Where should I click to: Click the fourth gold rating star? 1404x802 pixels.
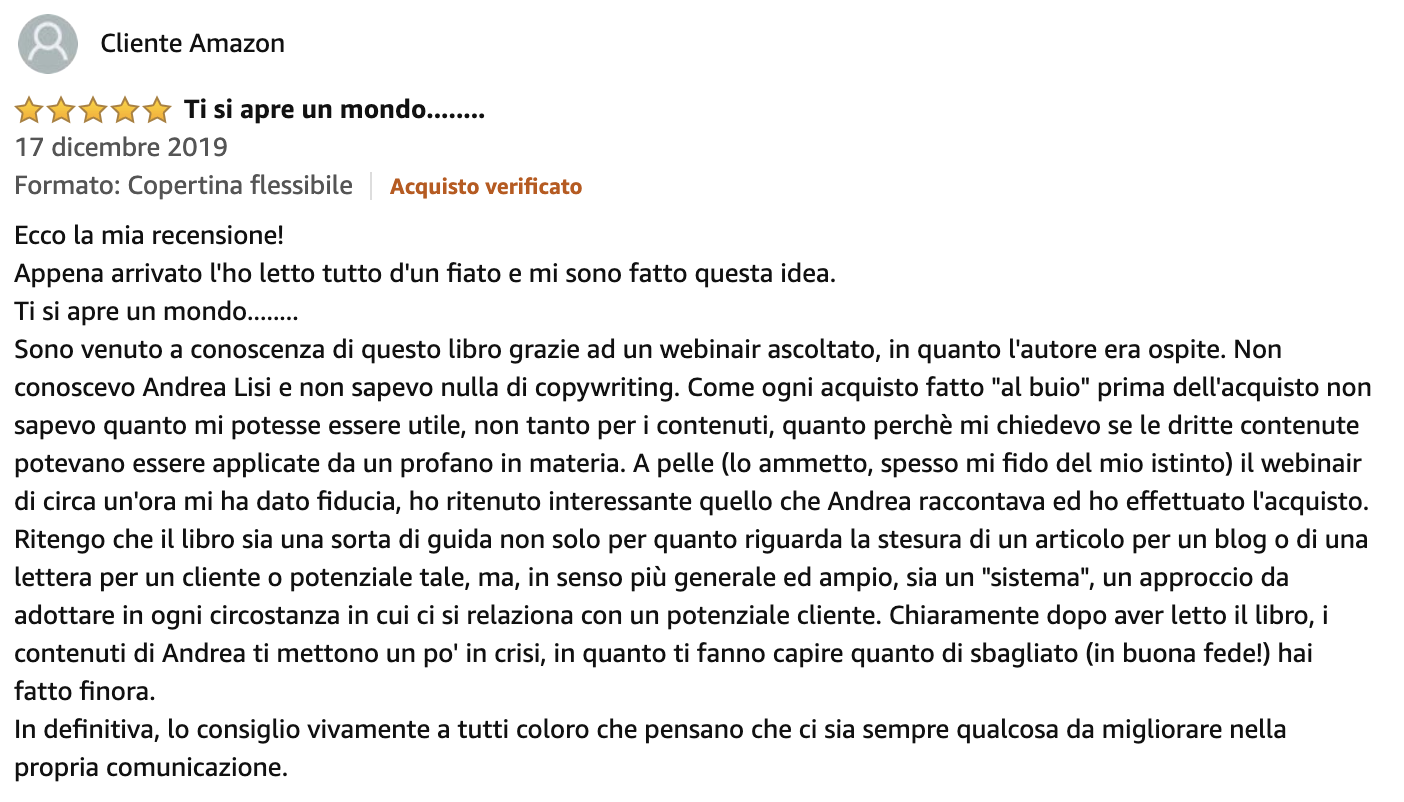coord(125,110)
